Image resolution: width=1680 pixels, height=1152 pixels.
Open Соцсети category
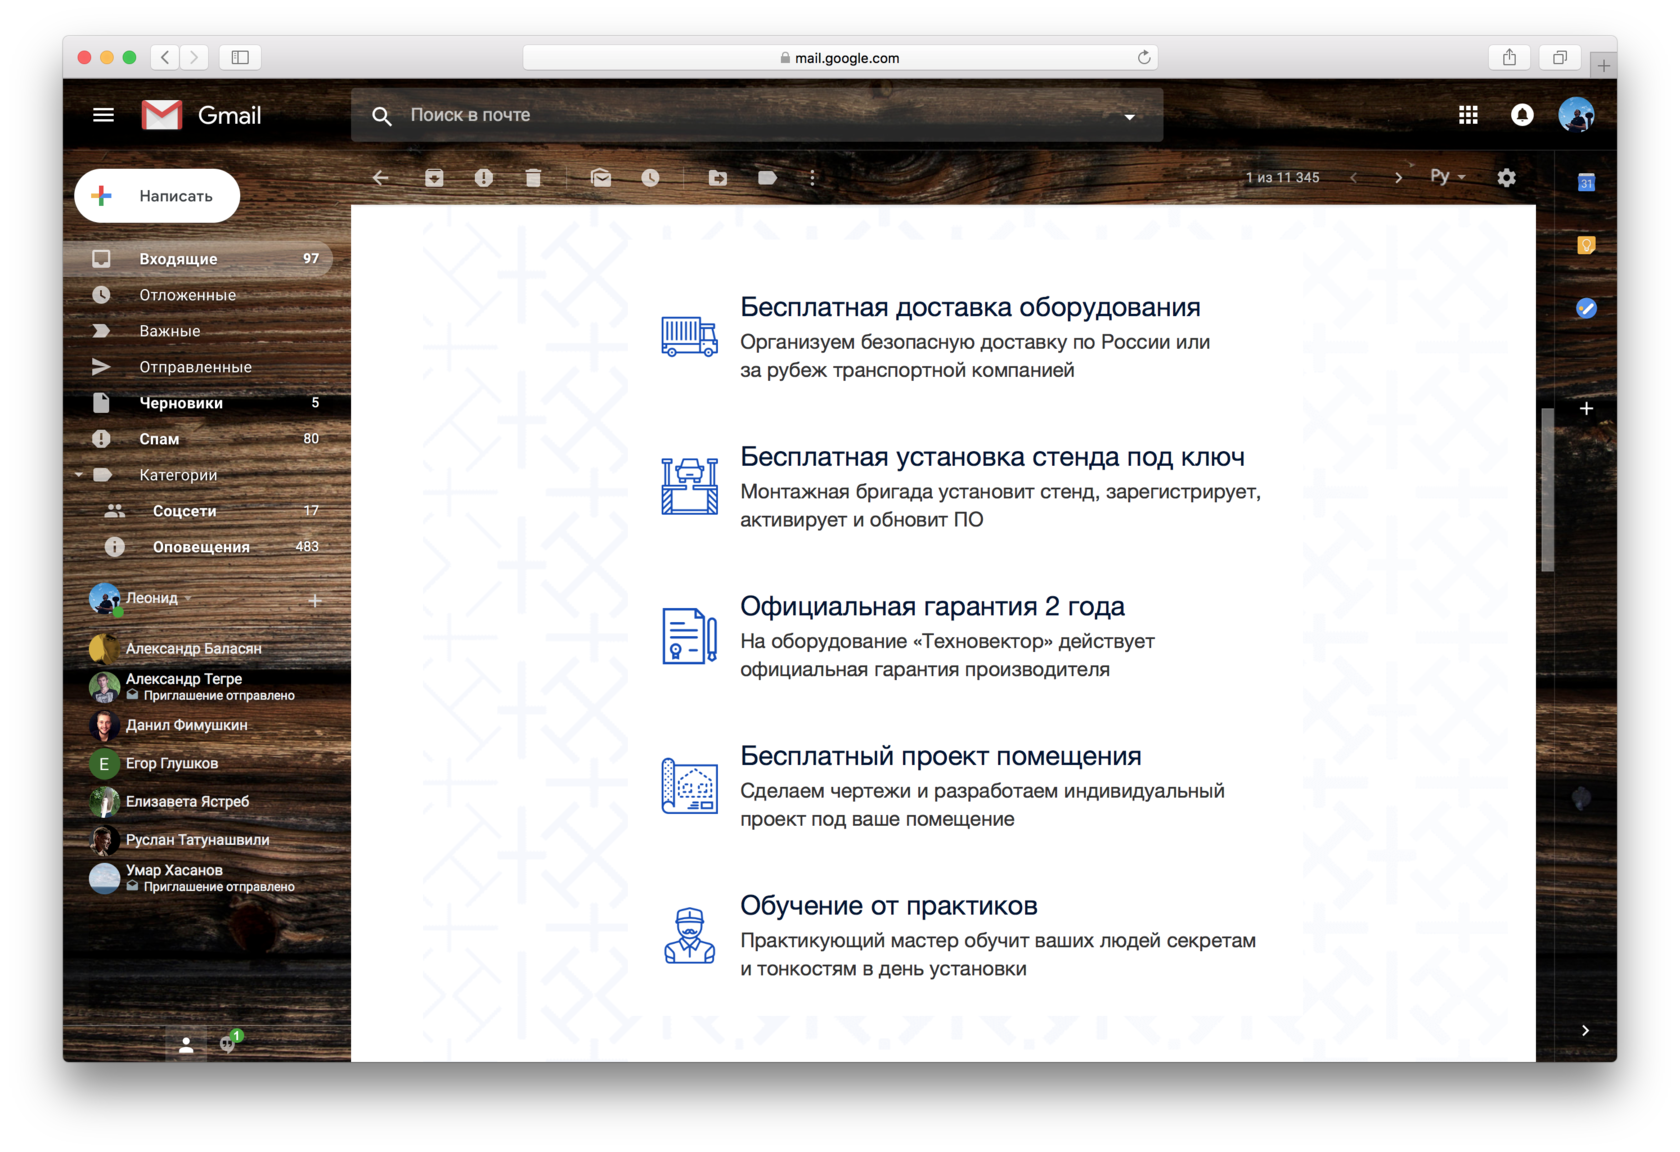click(x=198, y=511)
